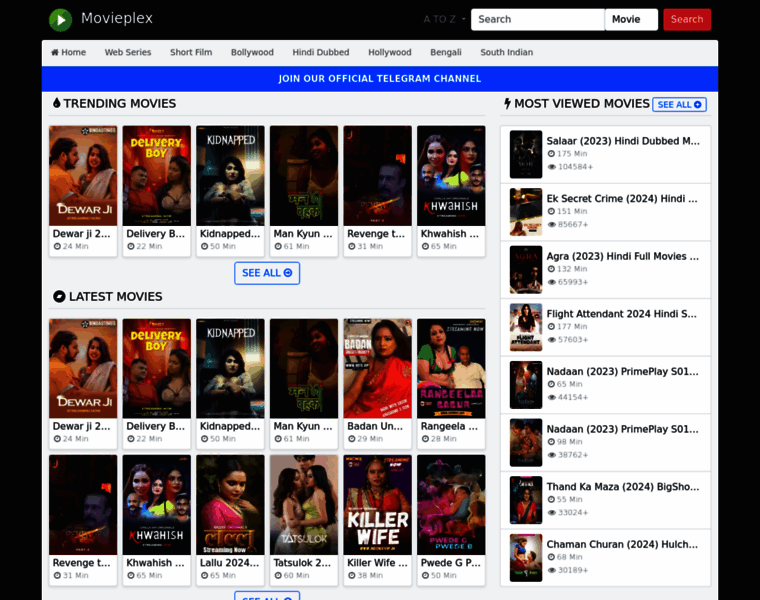Open the Bengali category
Screen dimensions: 760x600
point(446,52)
